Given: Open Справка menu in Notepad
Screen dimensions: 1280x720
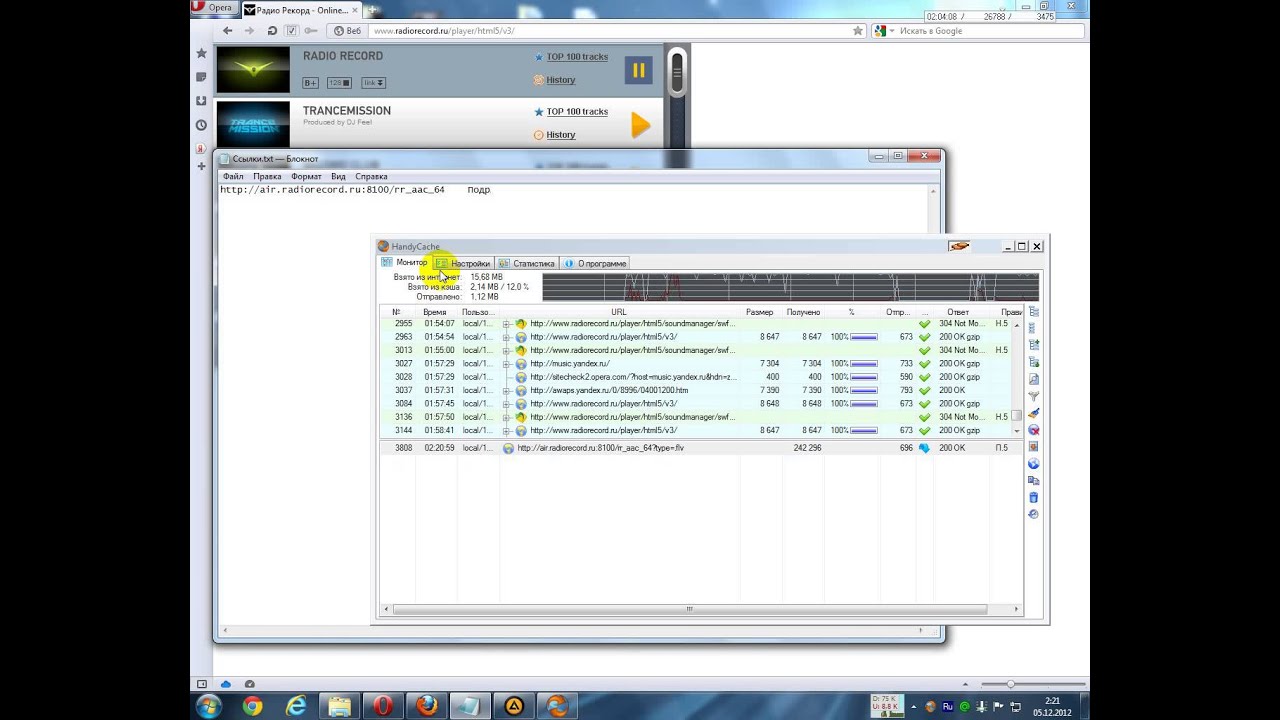Looking at the screenshot, I should (x=371, y=176).
